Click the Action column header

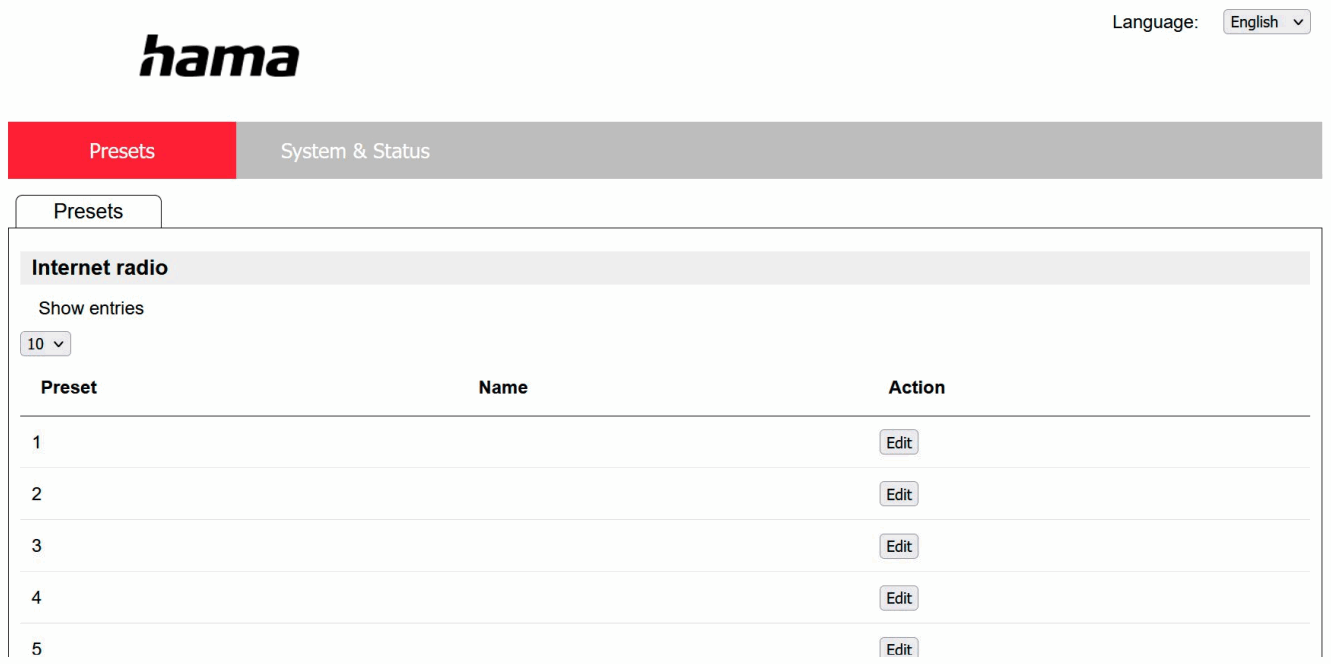tap(916, 387)
